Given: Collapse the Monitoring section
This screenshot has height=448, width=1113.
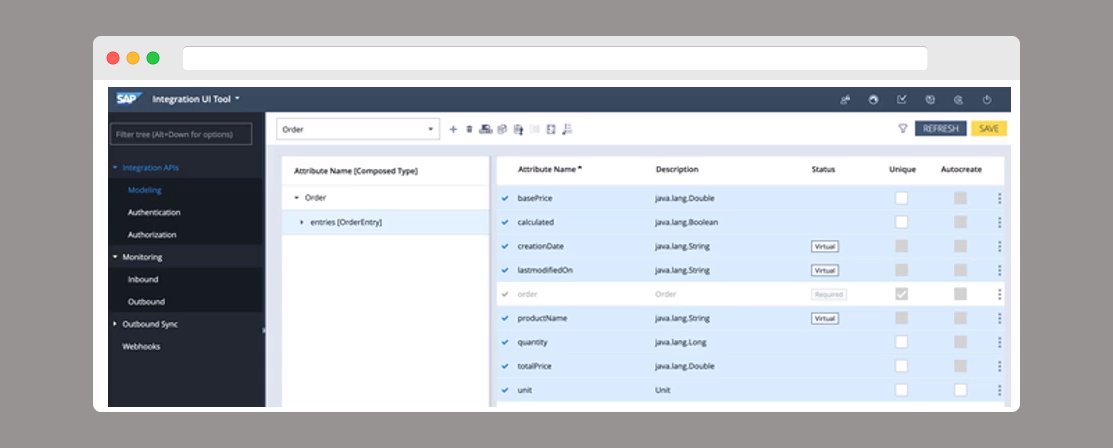Looking at the screenshot, I should [x=115, y=257].
